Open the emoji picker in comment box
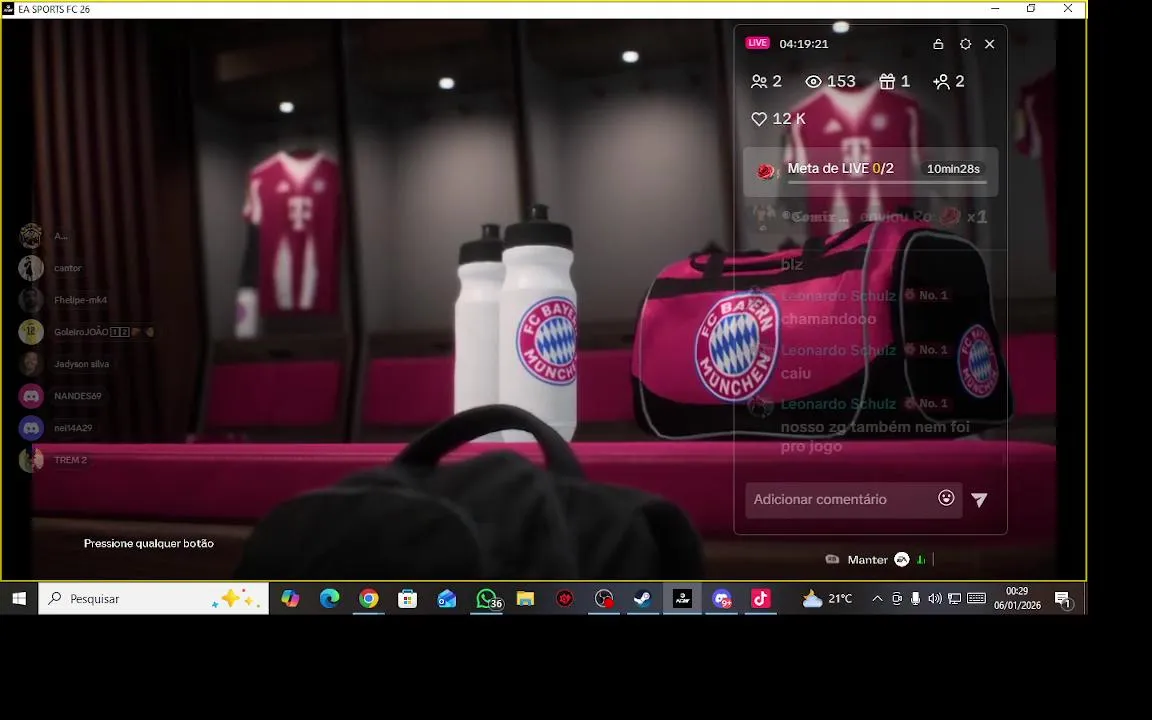Screen dimensions: 1152x720 click(946, 498)
